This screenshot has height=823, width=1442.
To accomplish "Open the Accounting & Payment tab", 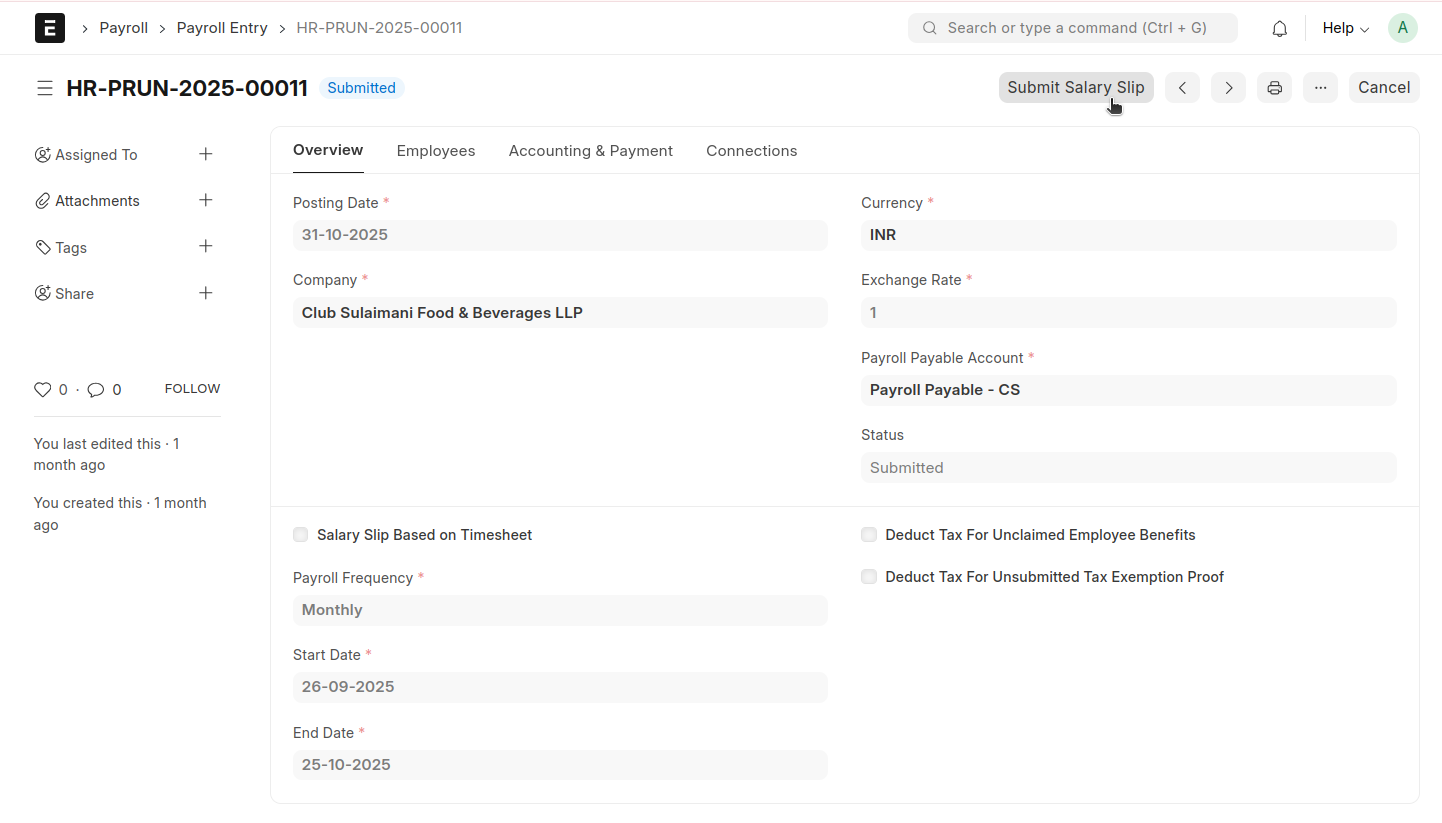I will [x=590, y=151].
